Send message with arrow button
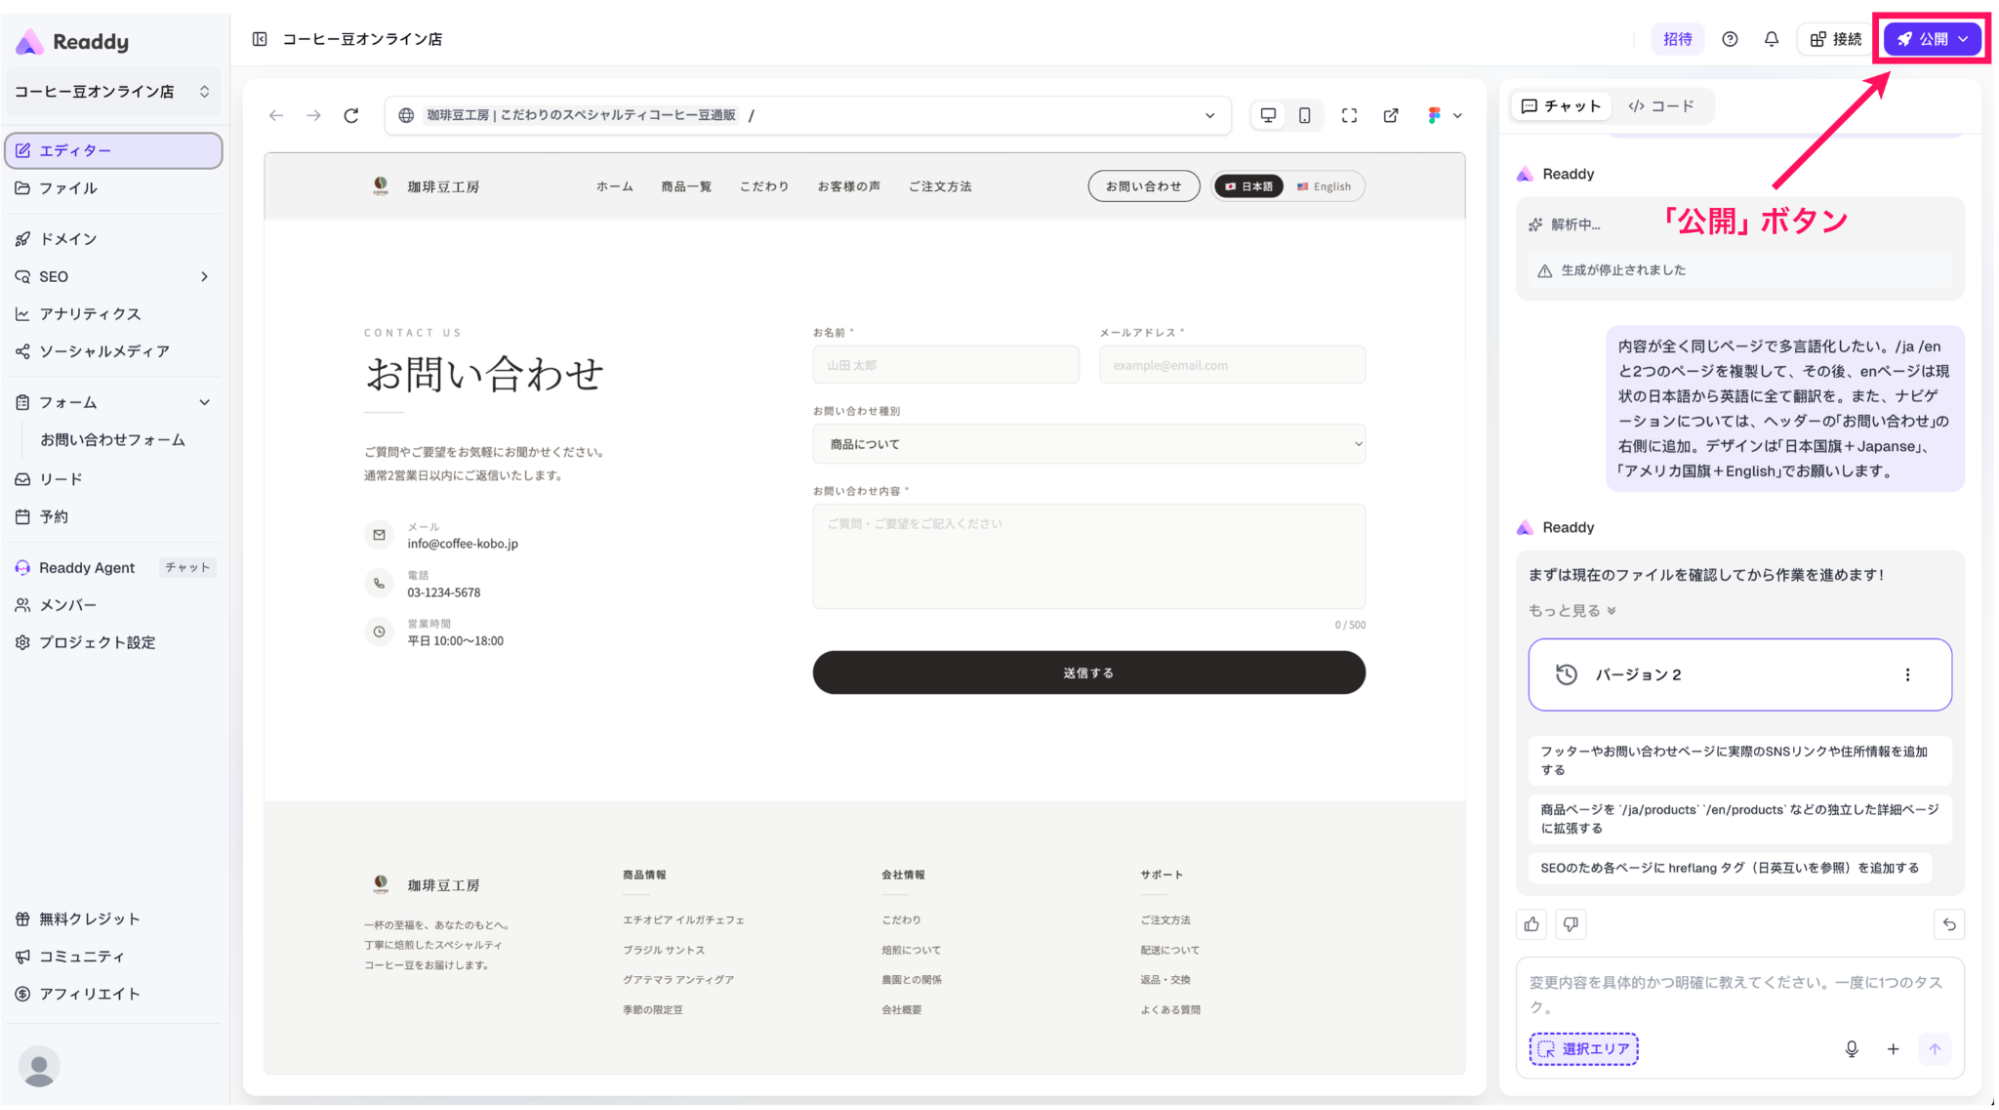This screenshot has width=1999, height=1110. click(1934, 1049)
